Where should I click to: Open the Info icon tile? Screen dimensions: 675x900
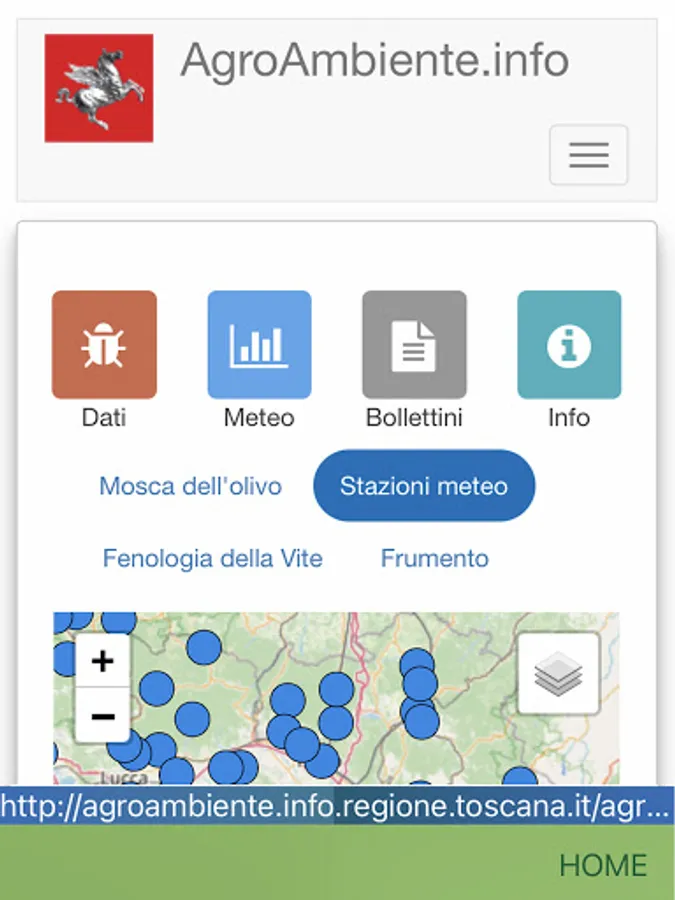pos(569,344)
